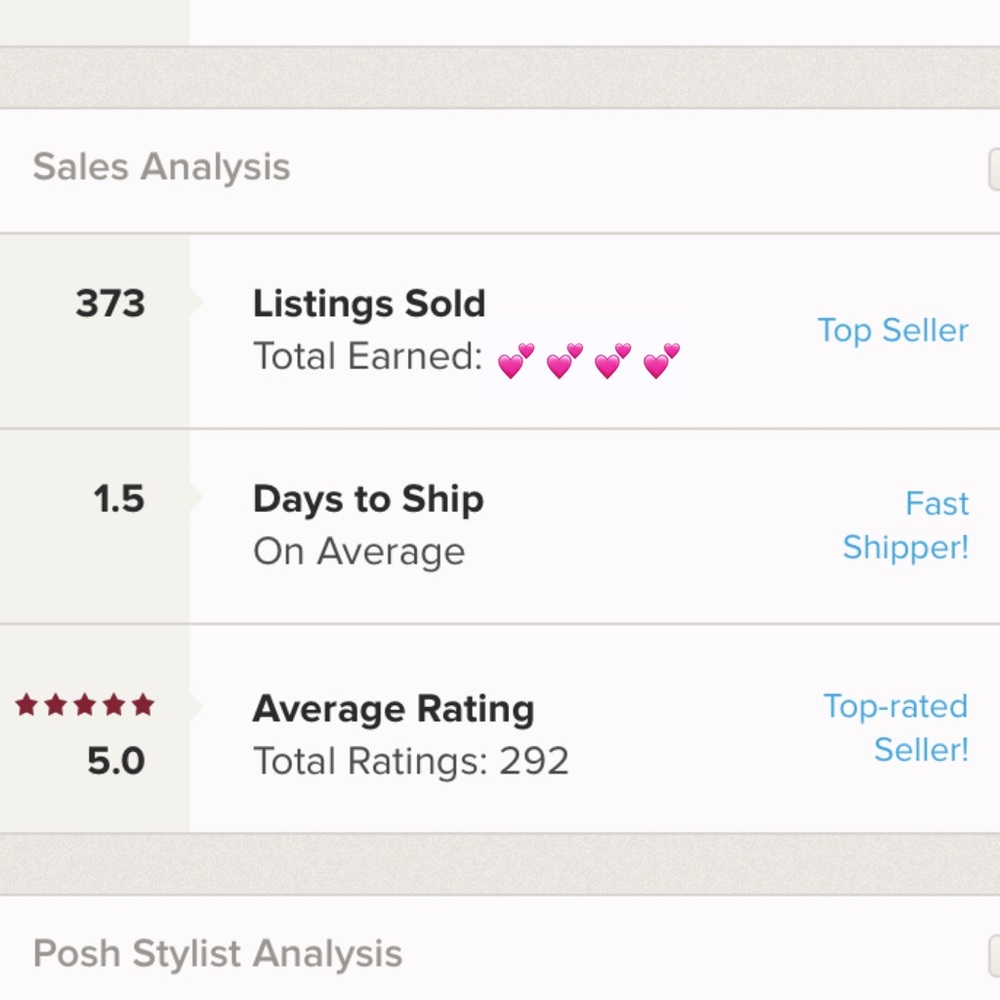
Task: Click the 373 listings sold count
Action: (x=110, y=304)
